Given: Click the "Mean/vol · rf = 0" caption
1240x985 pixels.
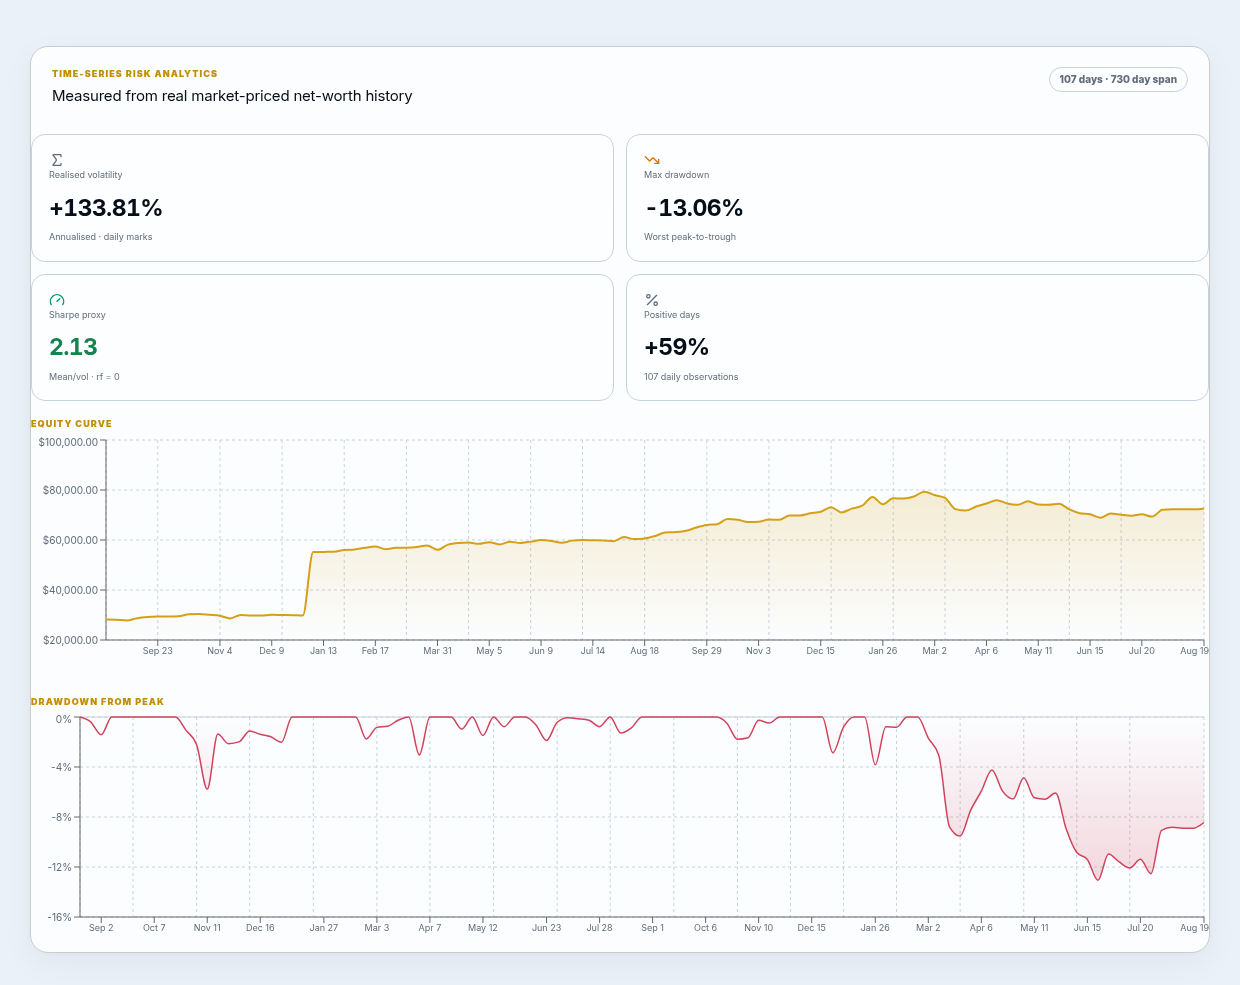Looking at the screenshot, I should click(x=84, y=377).
